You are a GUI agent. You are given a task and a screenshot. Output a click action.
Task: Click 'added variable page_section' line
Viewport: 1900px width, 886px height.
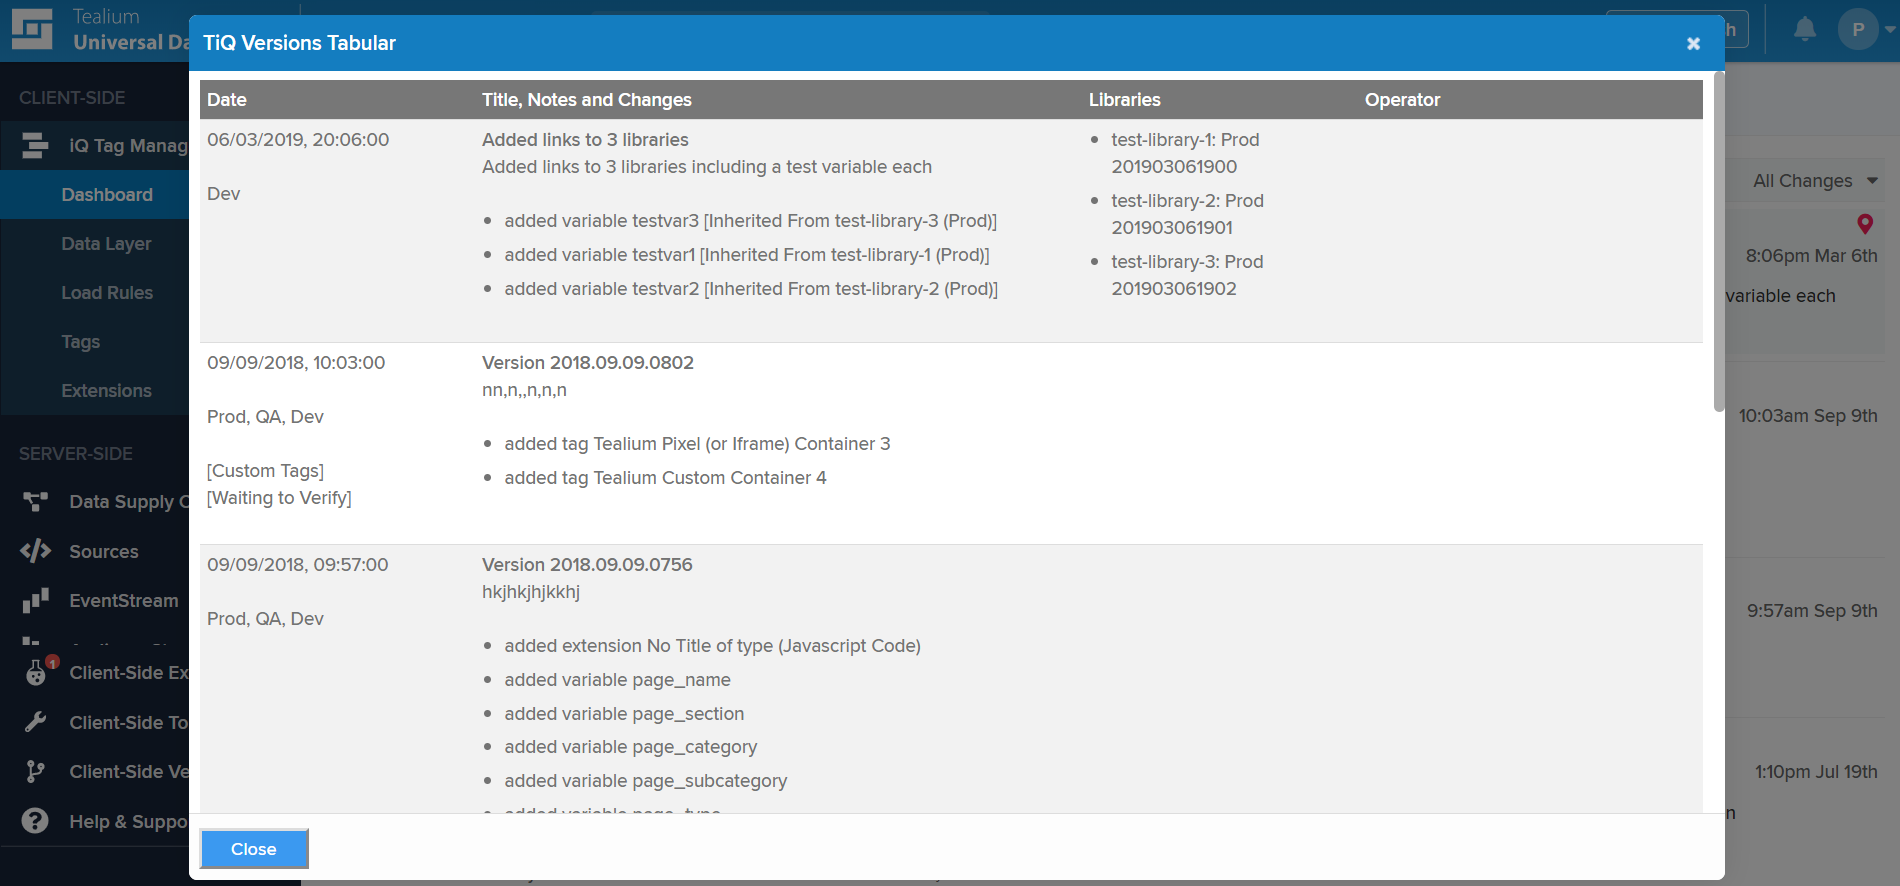(x=624, y=714)
